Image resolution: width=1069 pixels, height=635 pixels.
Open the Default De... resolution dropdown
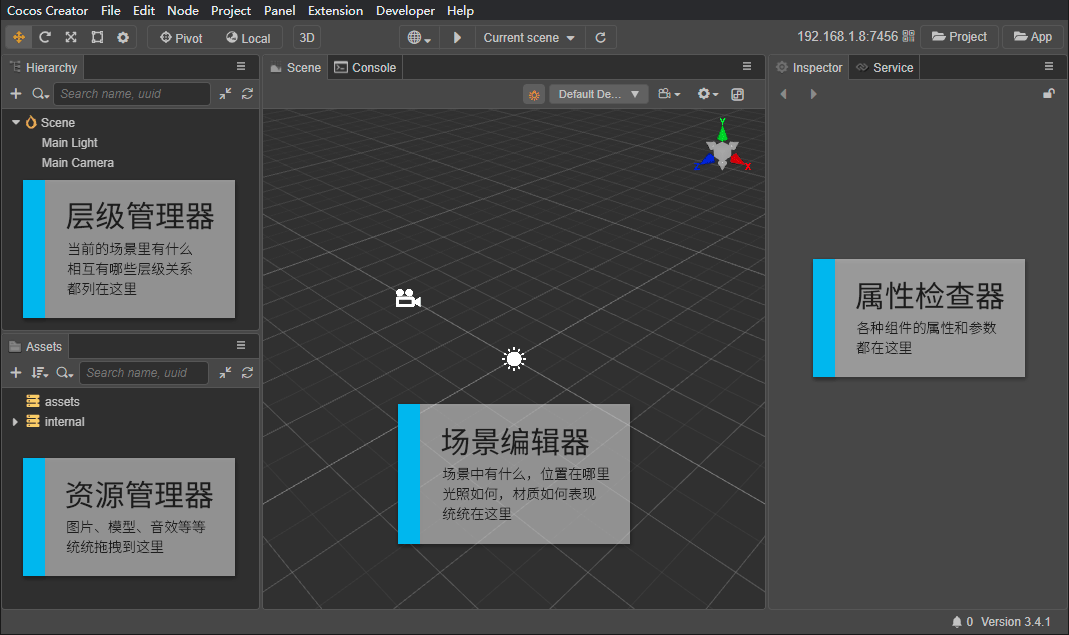point(599,94)
